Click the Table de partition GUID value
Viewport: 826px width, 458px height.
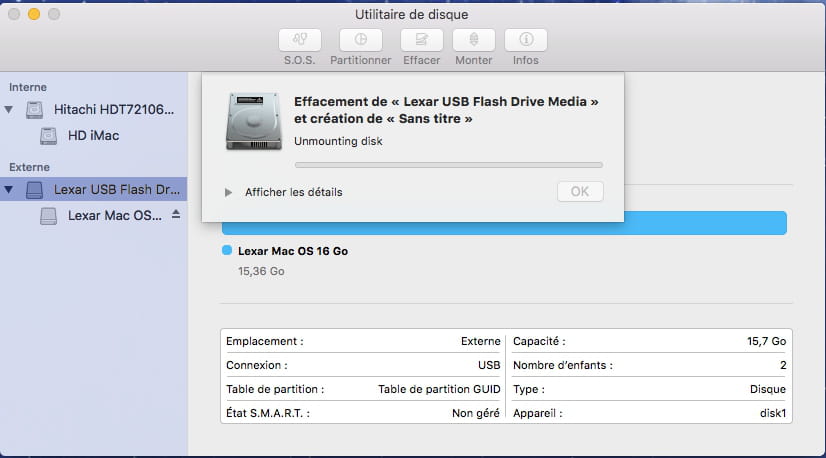pyautogui.click(x=439, y=389)
